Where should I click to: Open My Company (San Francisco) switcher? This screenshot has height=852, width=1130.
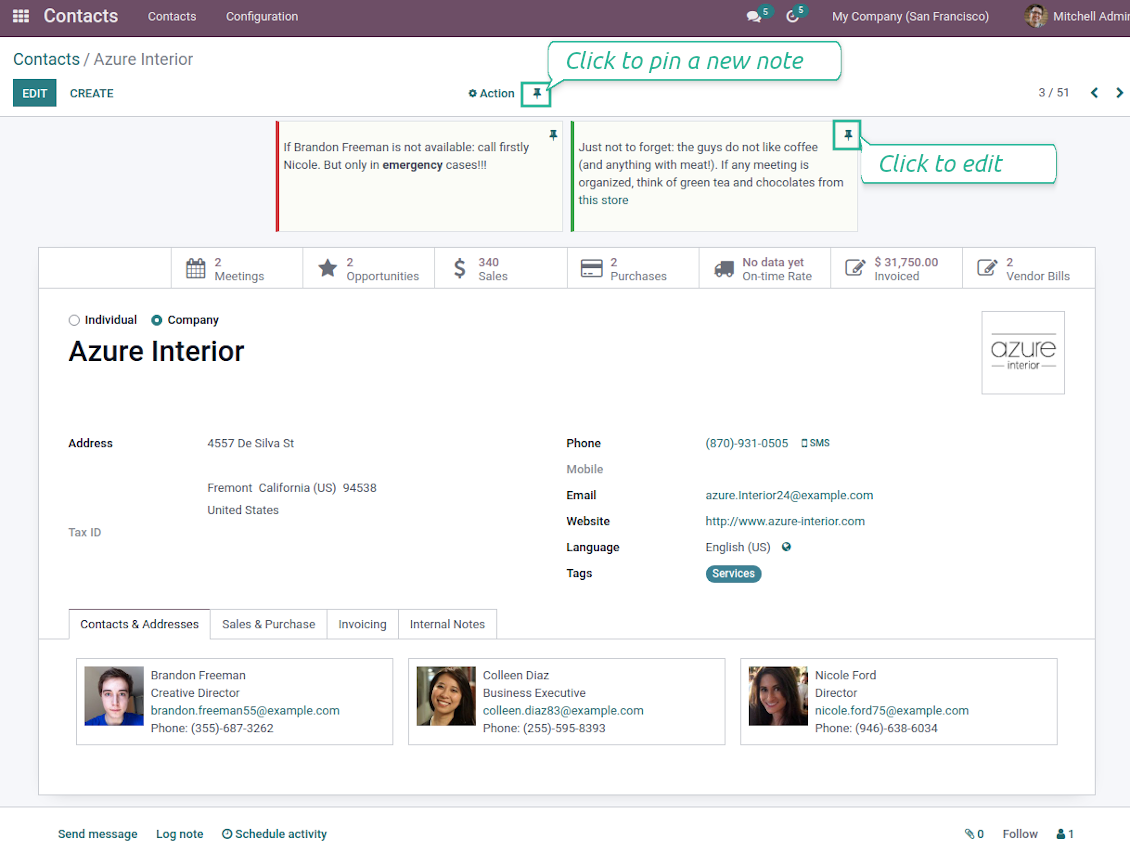coord(910,16)
